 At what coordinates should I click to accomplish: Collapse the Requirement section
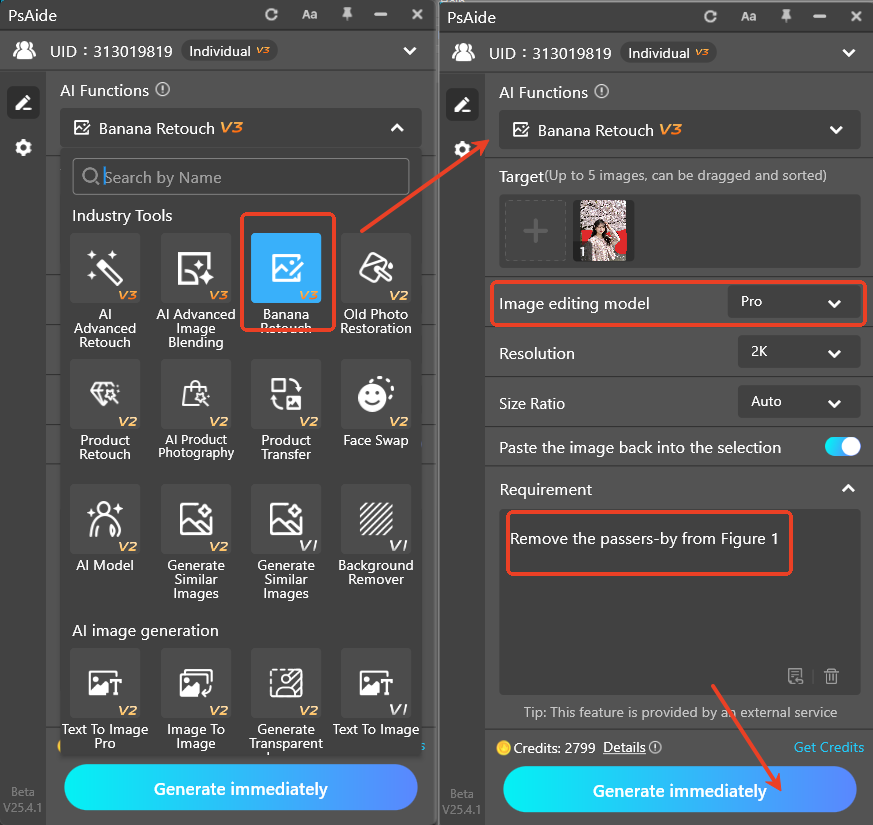tap(849, 489)
